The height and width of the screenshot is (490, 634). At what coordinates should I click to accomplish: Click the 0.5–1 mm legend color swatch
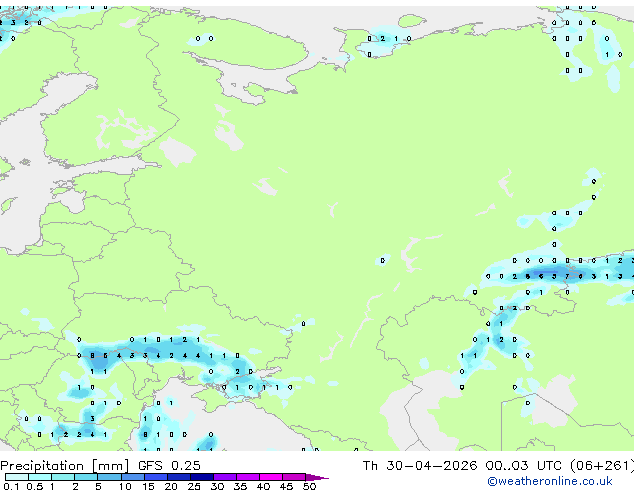coord(40,477)
